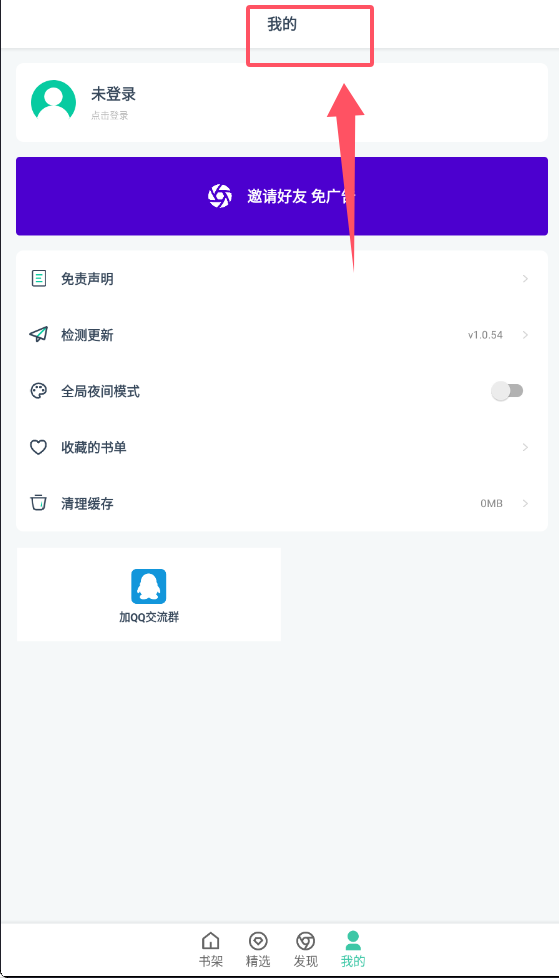559x978 pixels.
Task: Click the 加QQ交流群 label
Action: [149, 617]
